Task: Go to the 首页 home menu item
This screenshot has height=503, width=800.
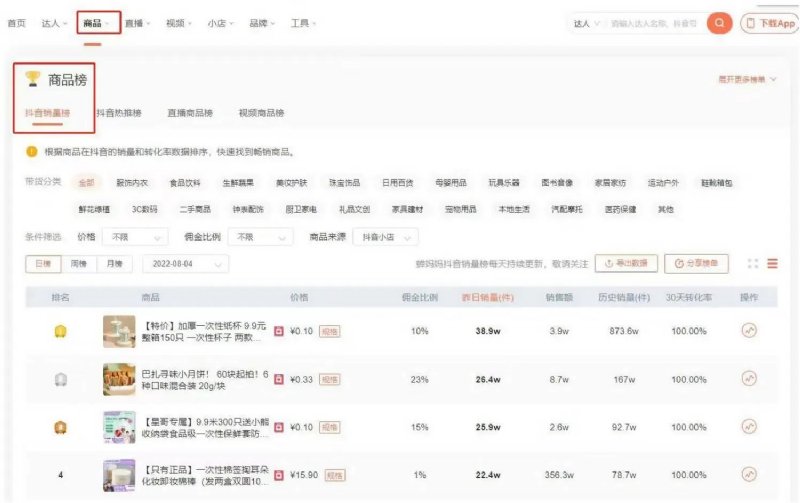Action: [16, 23]
